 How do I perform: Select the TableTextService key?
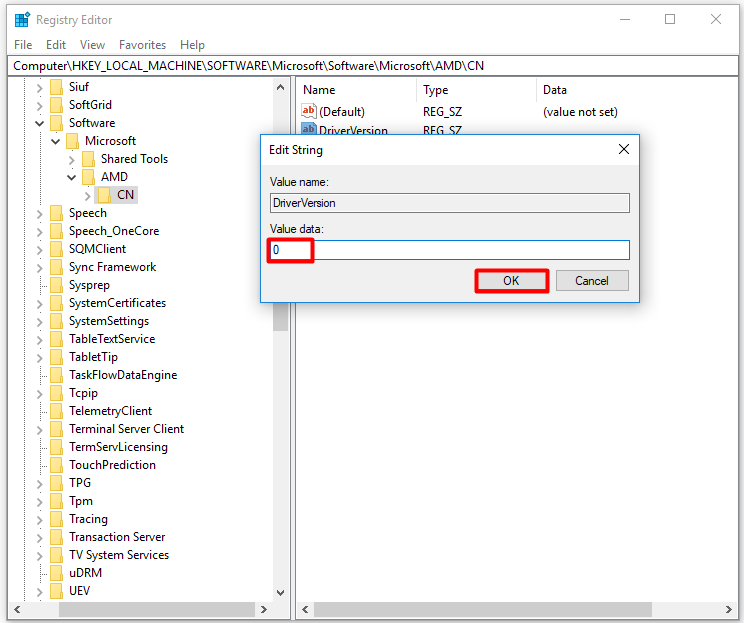(x=112, y=339)
